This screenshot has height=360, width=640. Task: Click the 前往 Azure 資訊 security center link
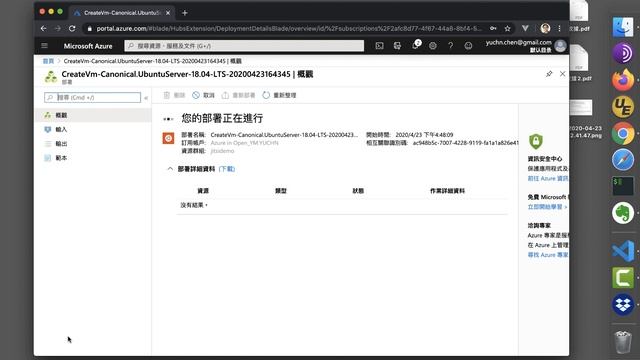(548, 178)
